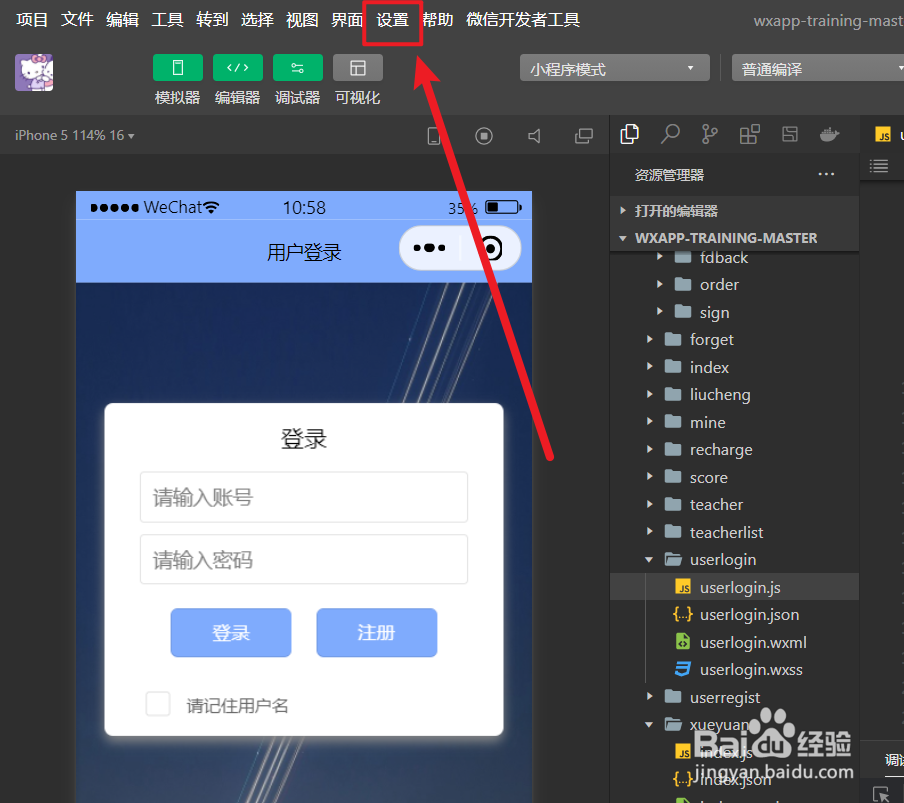Viewport: 904px width, 803px height.
Task: Open the 项目 menu
Action: coord(32,20)
